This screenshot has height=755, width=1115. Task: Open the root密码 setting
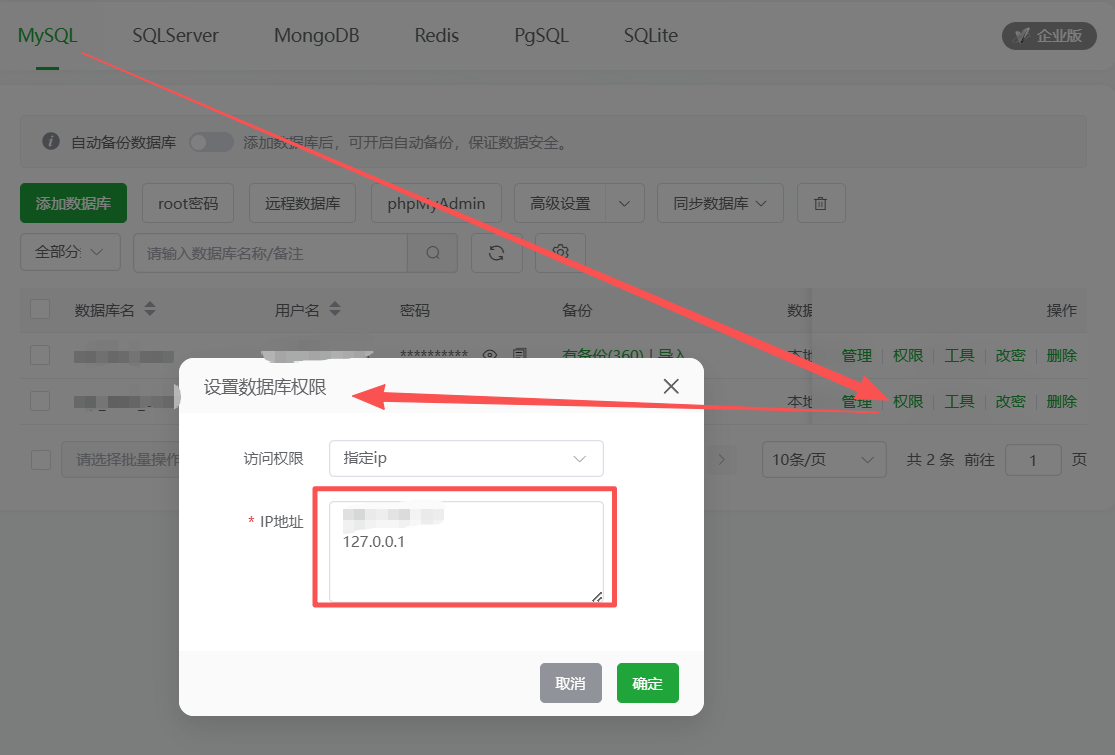point(188,203)
